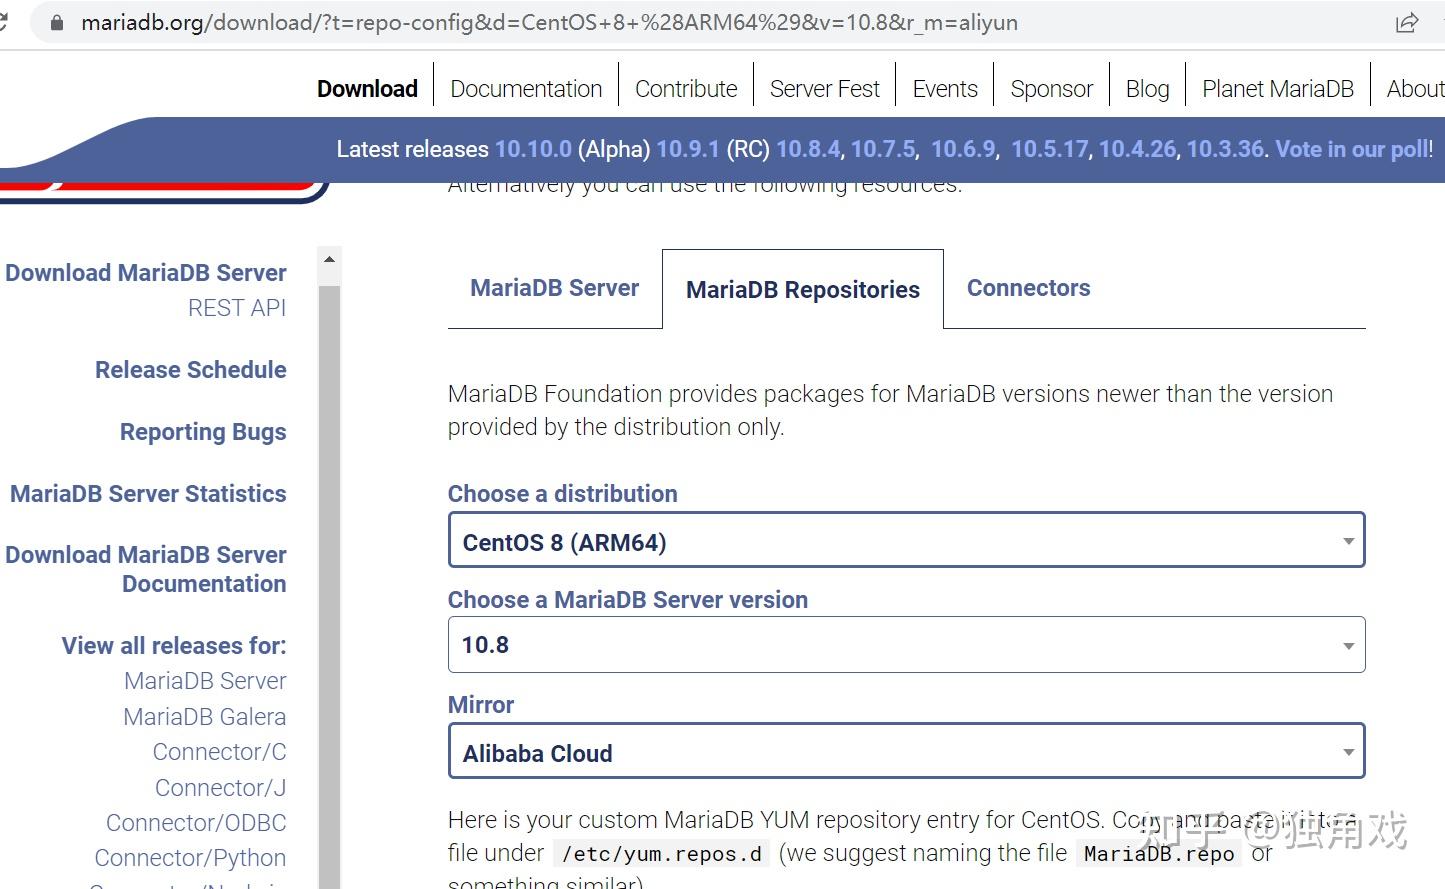This screenshot has height=889, width=1445.
Task: Click the Vote in our poll link
Action: pos(1349,149)
